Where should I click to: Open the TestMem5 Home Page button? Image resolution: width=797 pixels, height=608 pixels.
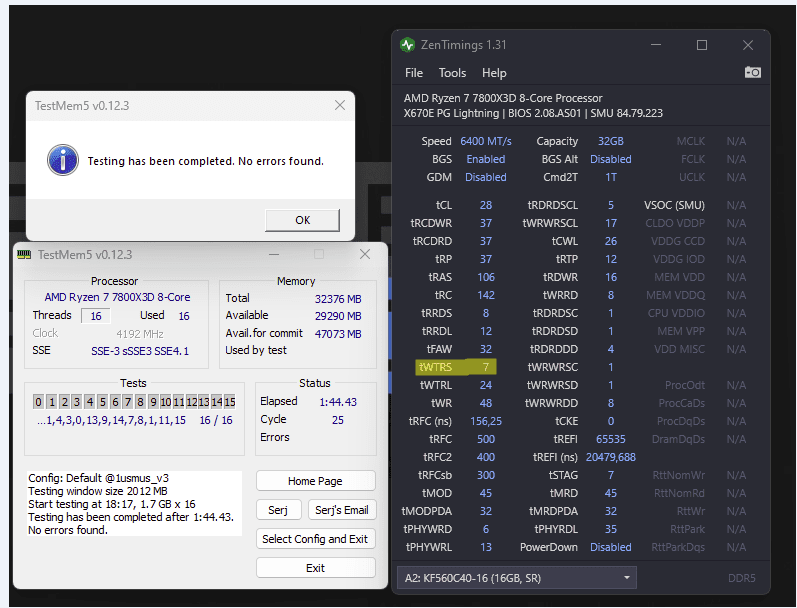[315, 481]
